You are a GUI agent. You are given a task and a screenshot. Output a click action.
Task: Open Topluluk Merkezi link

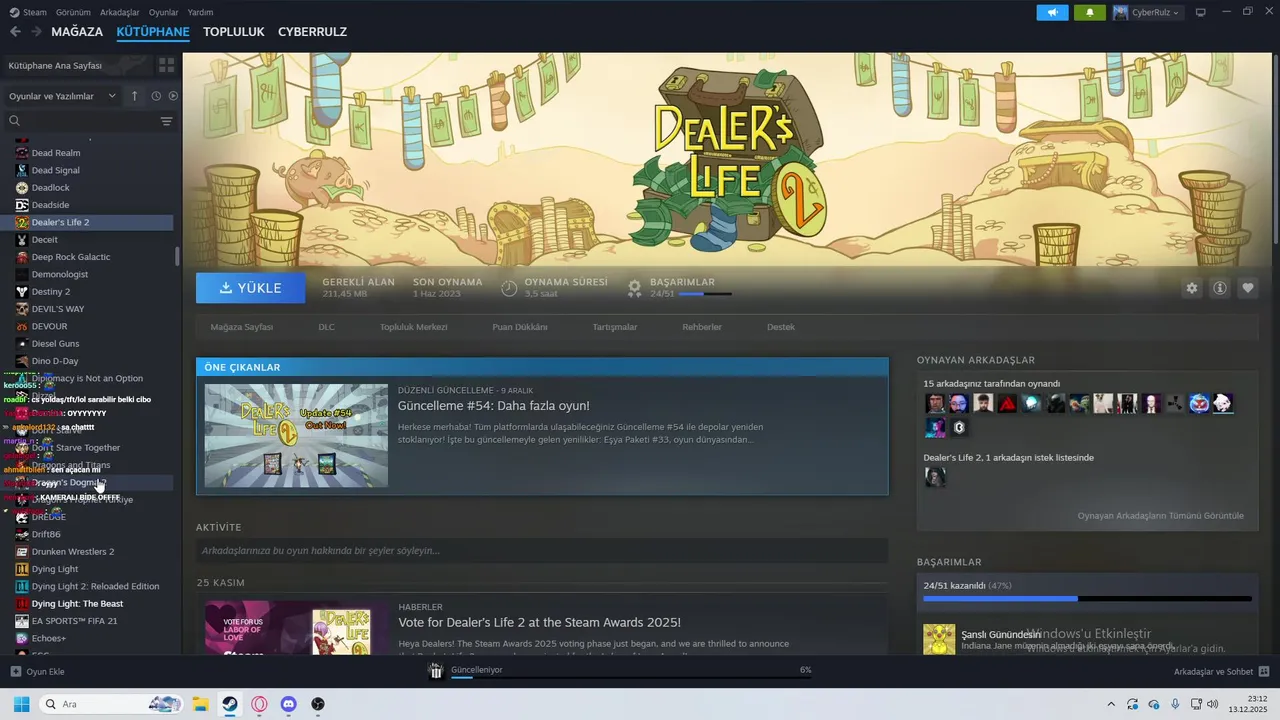413,327
